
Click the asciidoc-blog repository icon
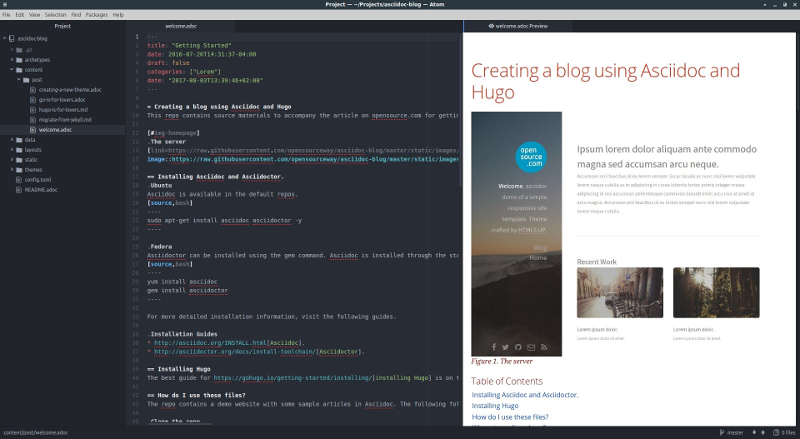click(12, 38)
